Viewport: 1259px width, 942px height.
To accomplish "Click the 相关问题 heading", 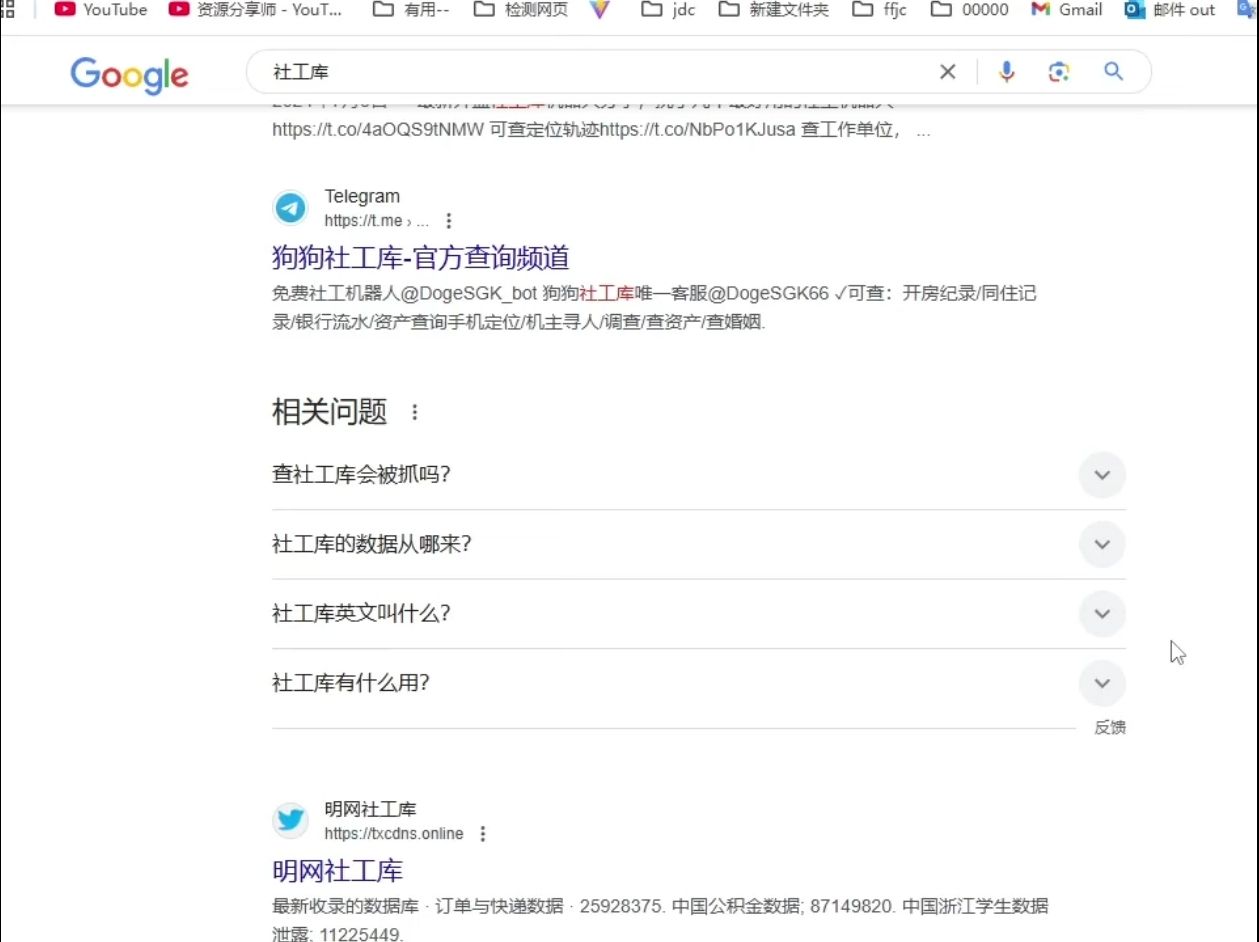I will 329,412.
